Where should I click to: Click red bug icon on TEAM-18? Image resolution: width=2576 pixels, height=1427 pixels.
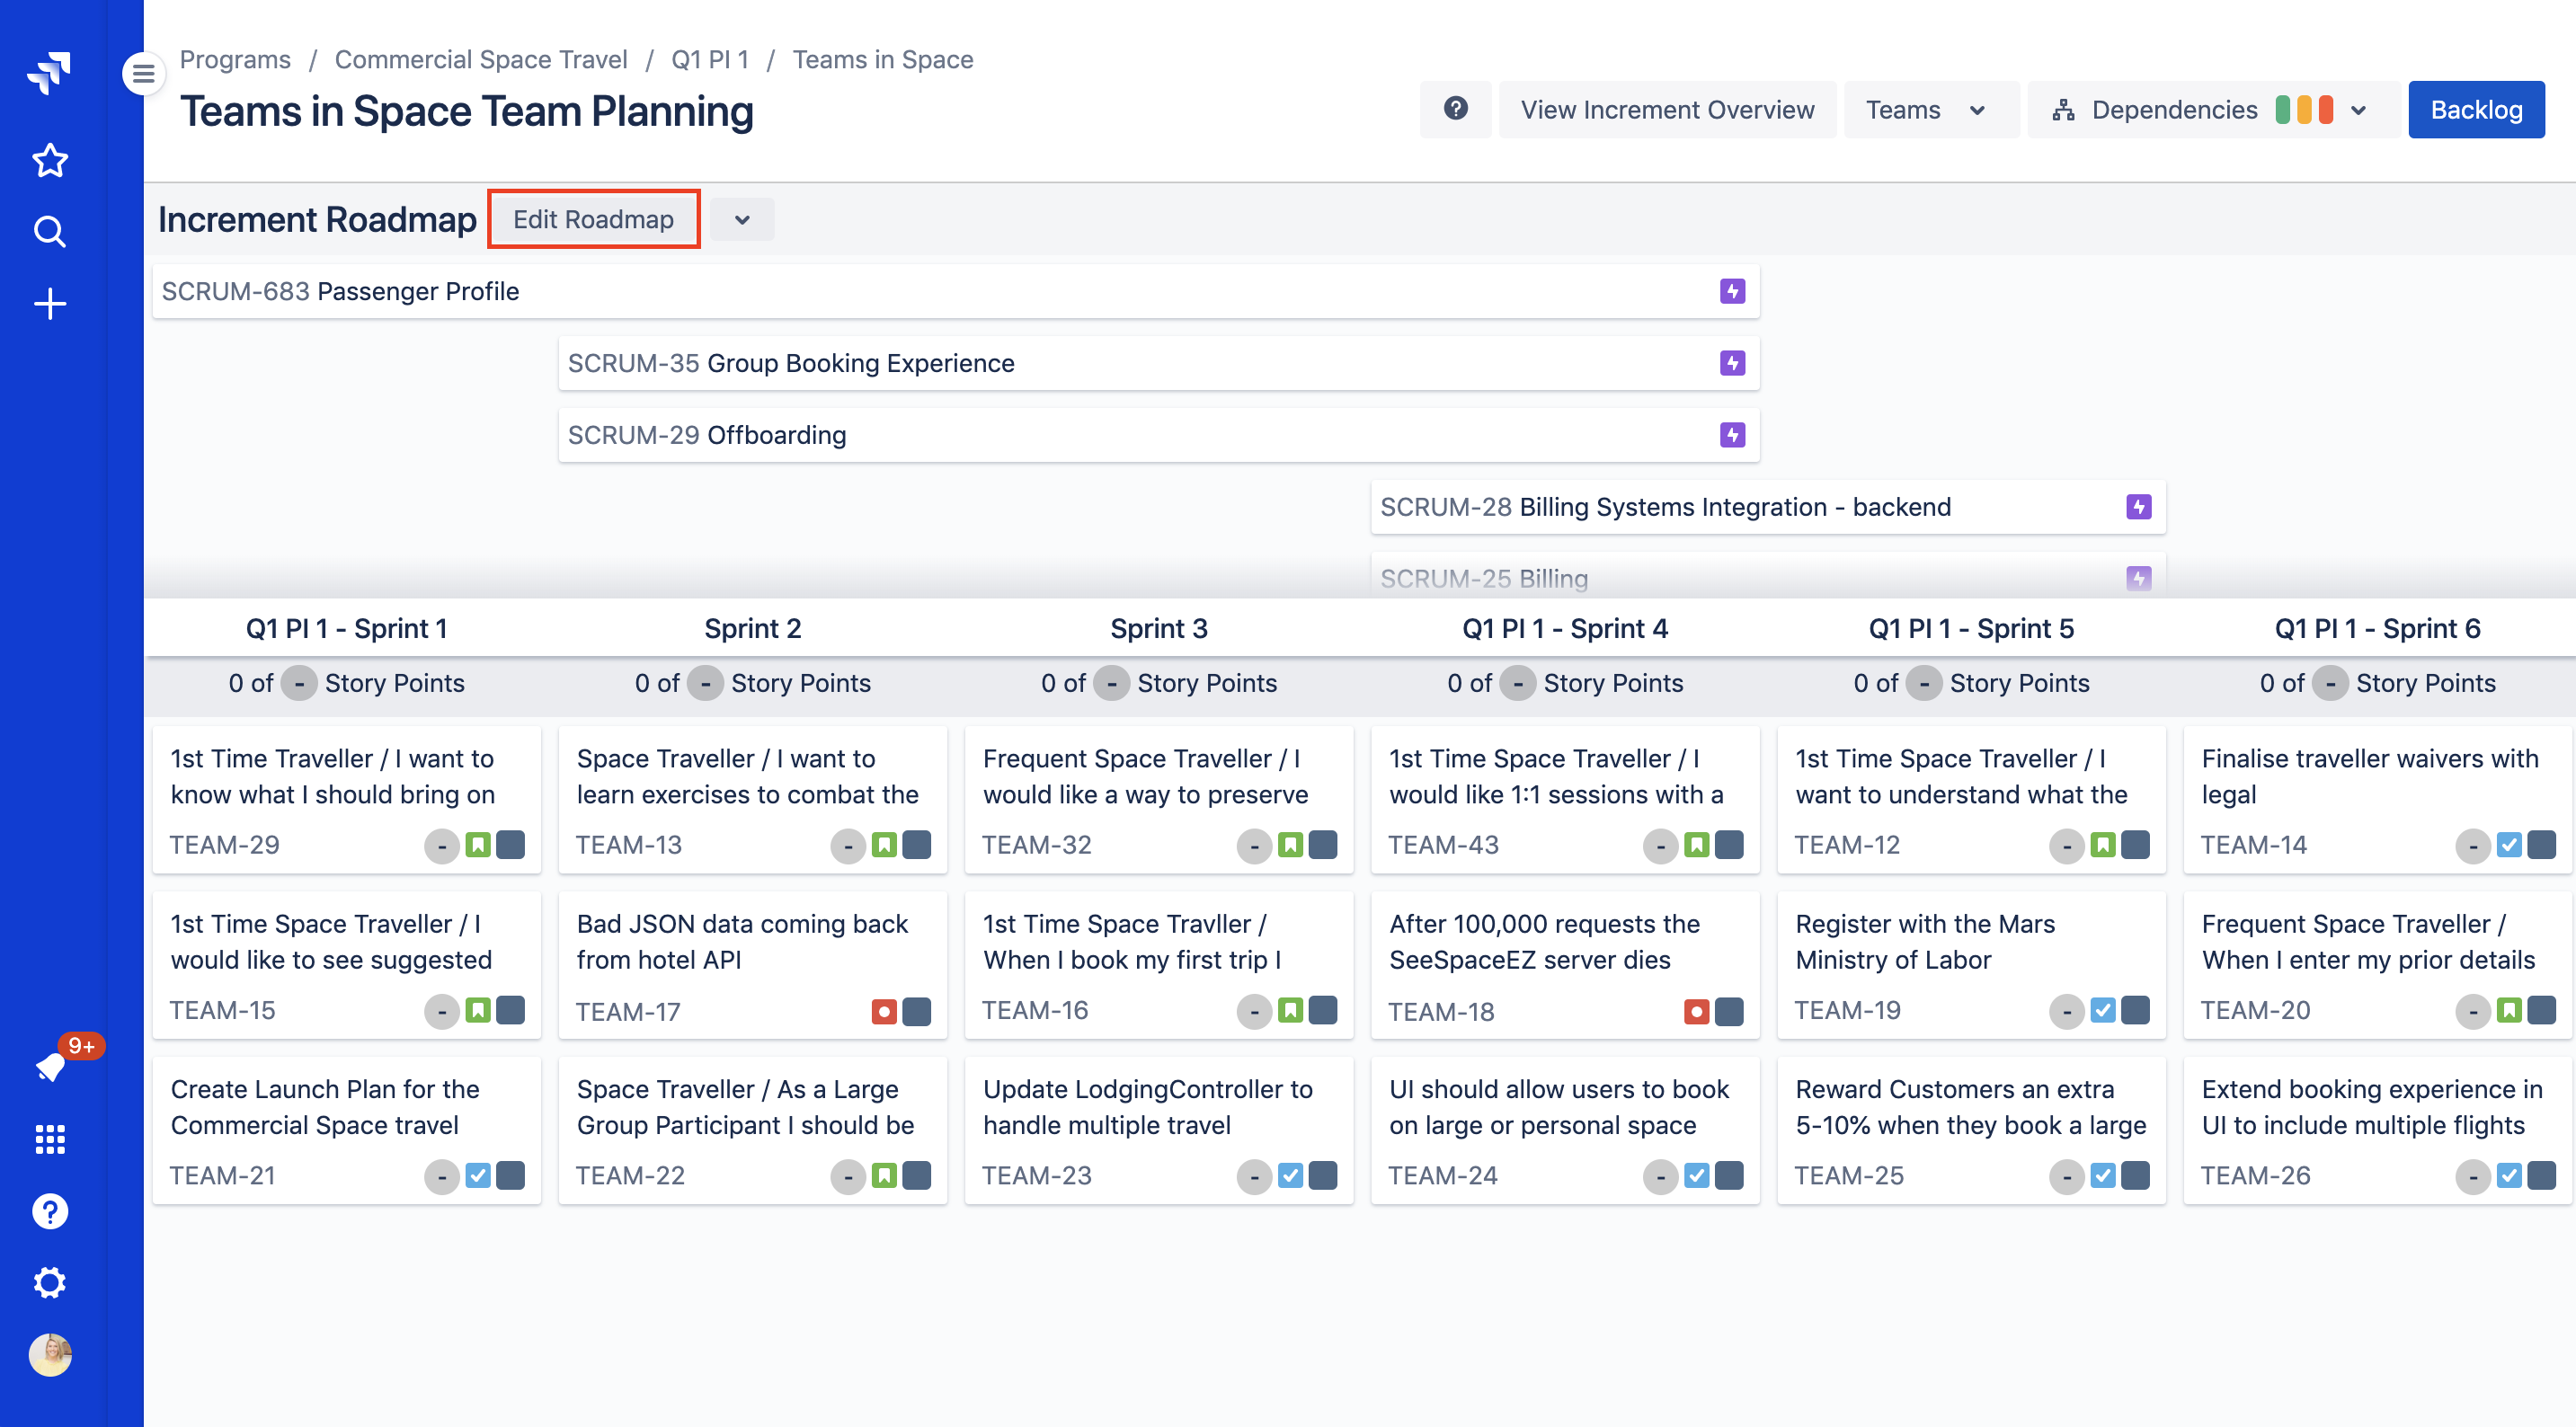pos(1696,1012)
